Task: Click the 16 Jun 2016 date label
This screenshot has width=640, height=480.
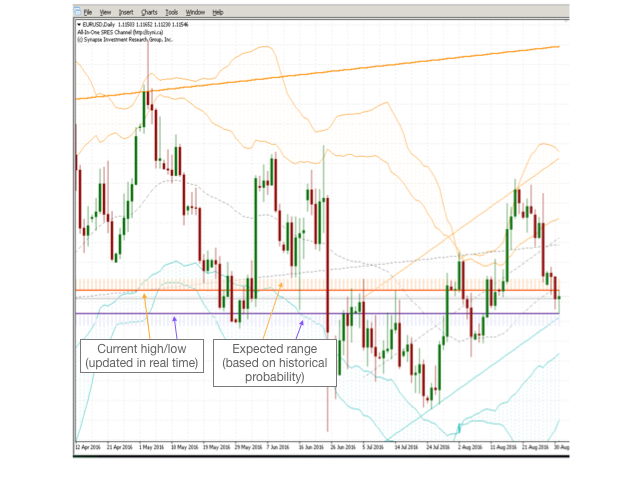Action: 311,447
